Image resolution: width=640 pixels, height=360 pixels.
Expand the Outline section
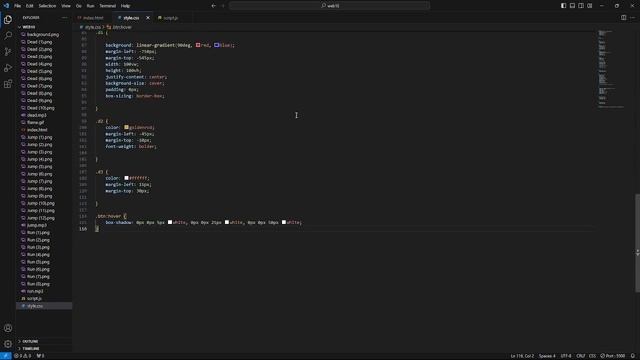click(44, 341)
